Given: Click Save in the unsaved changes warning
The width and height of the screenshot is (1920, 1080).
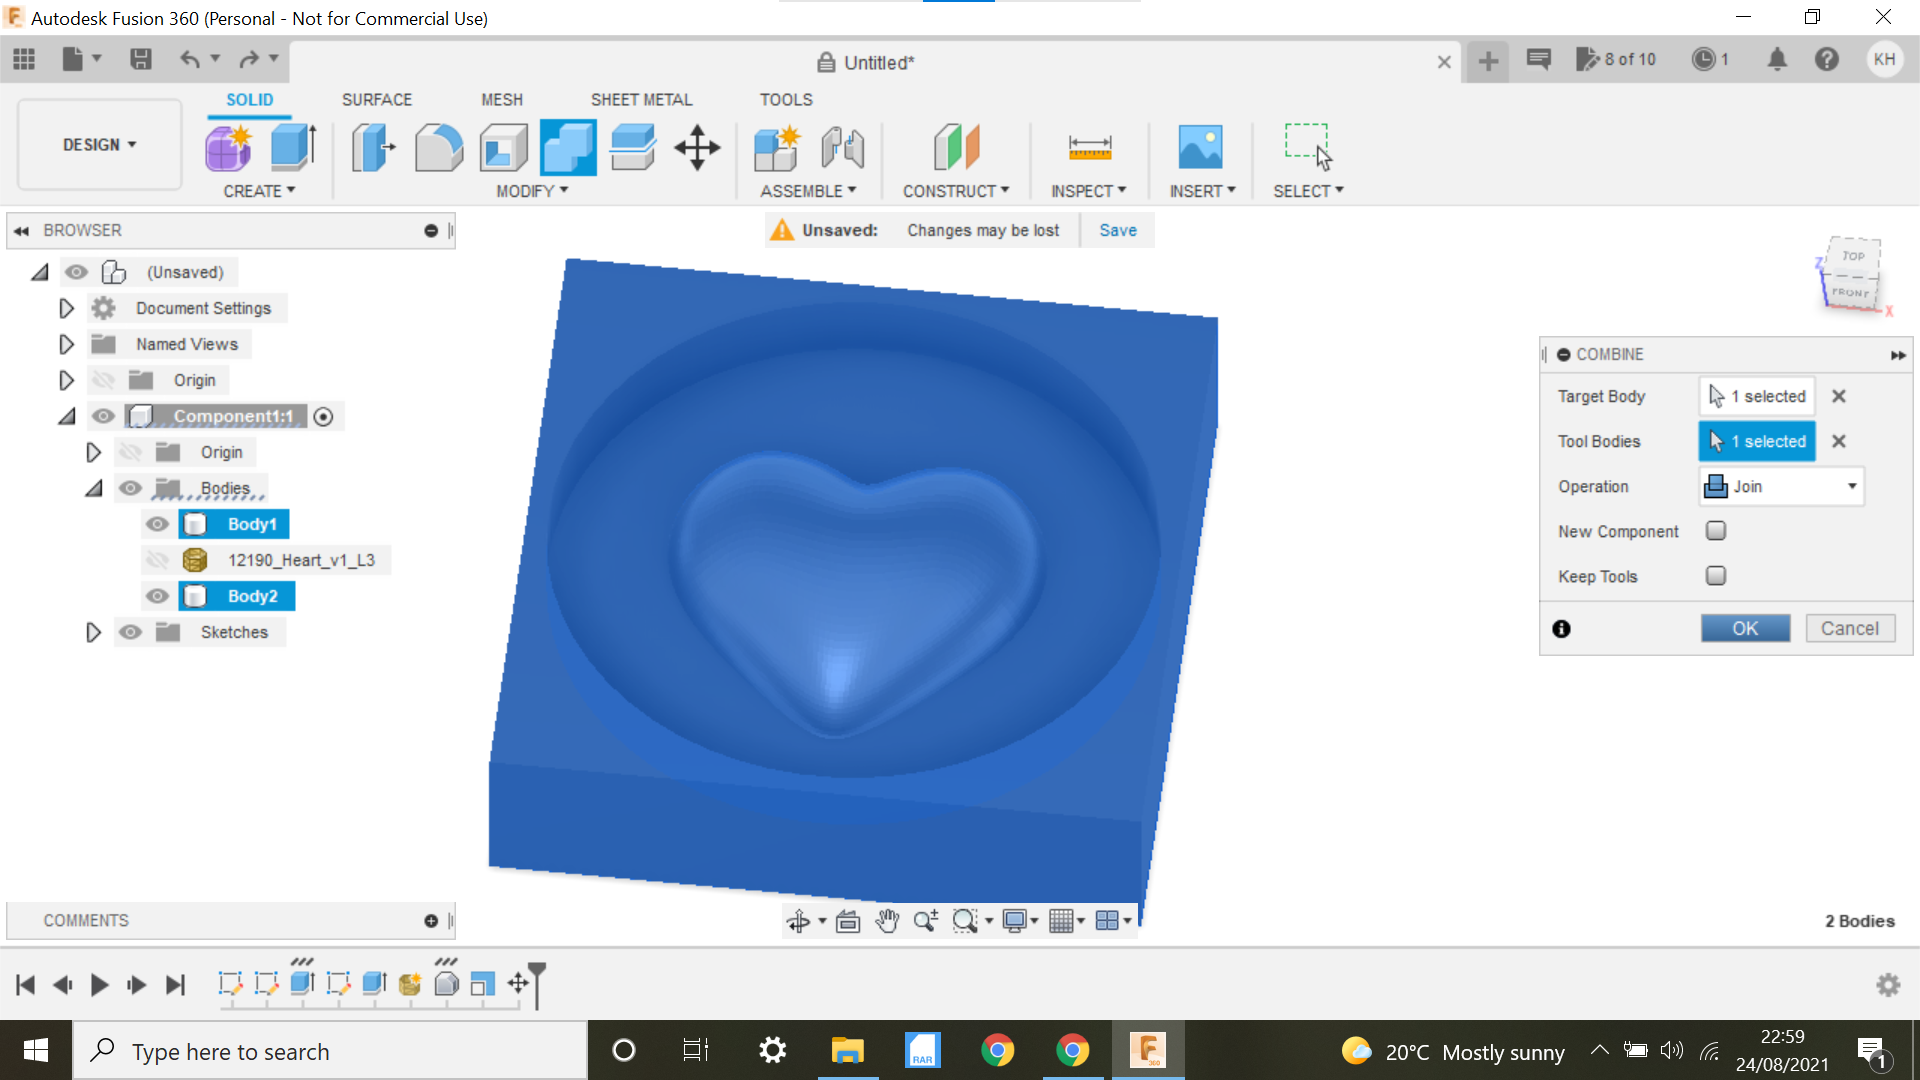Looking at the screenshot, I should click(1117, 230).
